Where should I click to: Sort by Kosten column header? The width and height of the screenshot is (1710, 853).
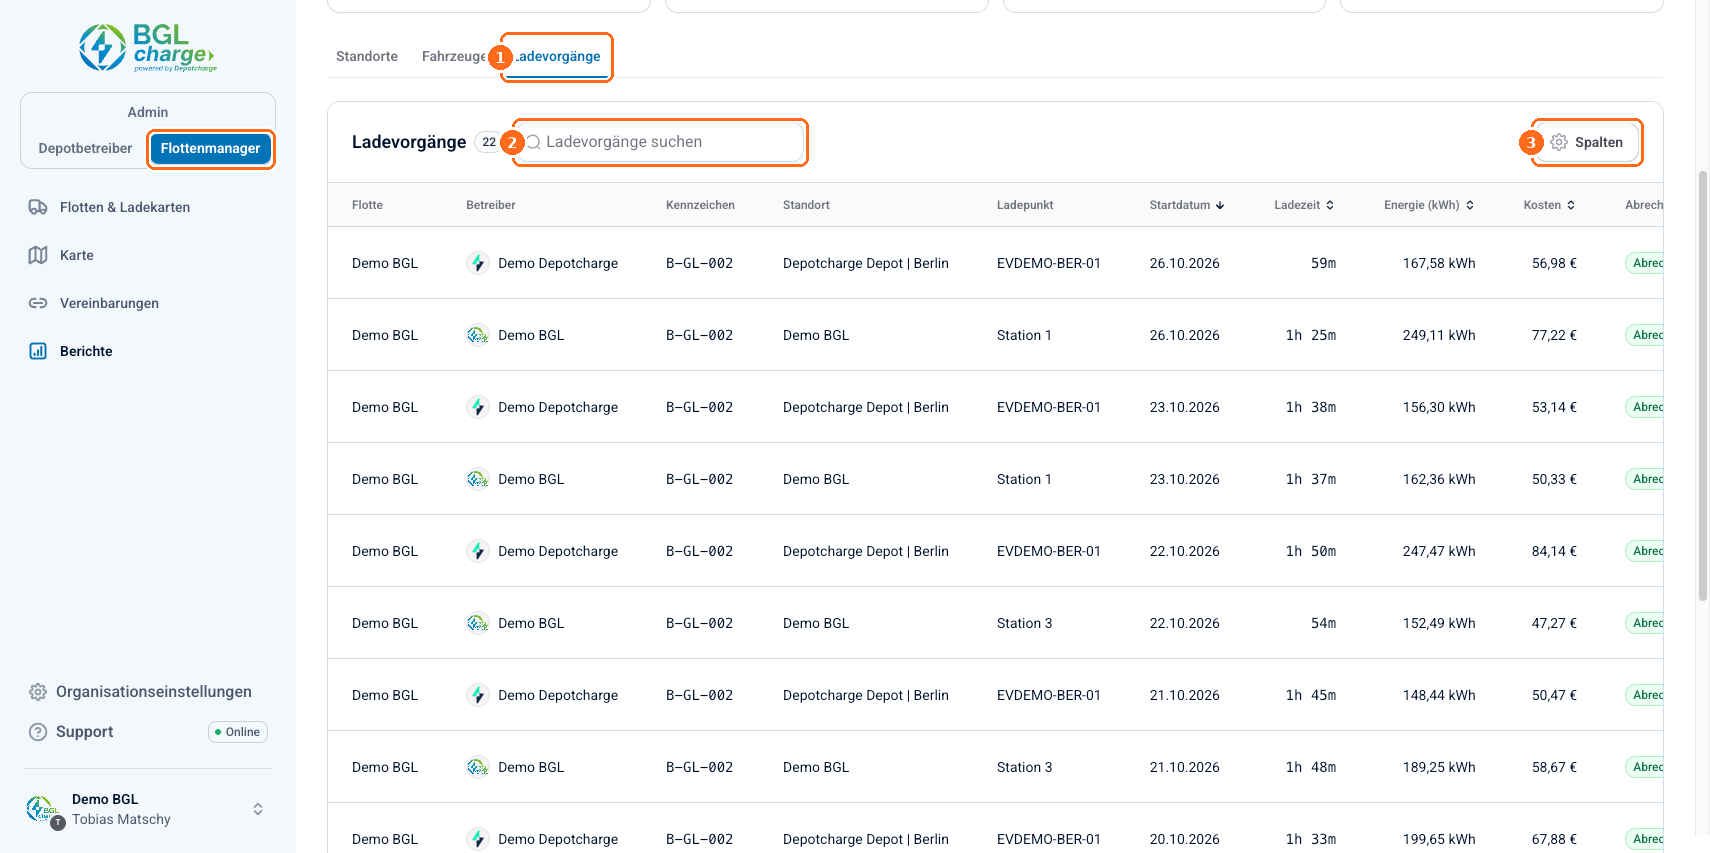pyautogui.click(x=1549, y=205)
